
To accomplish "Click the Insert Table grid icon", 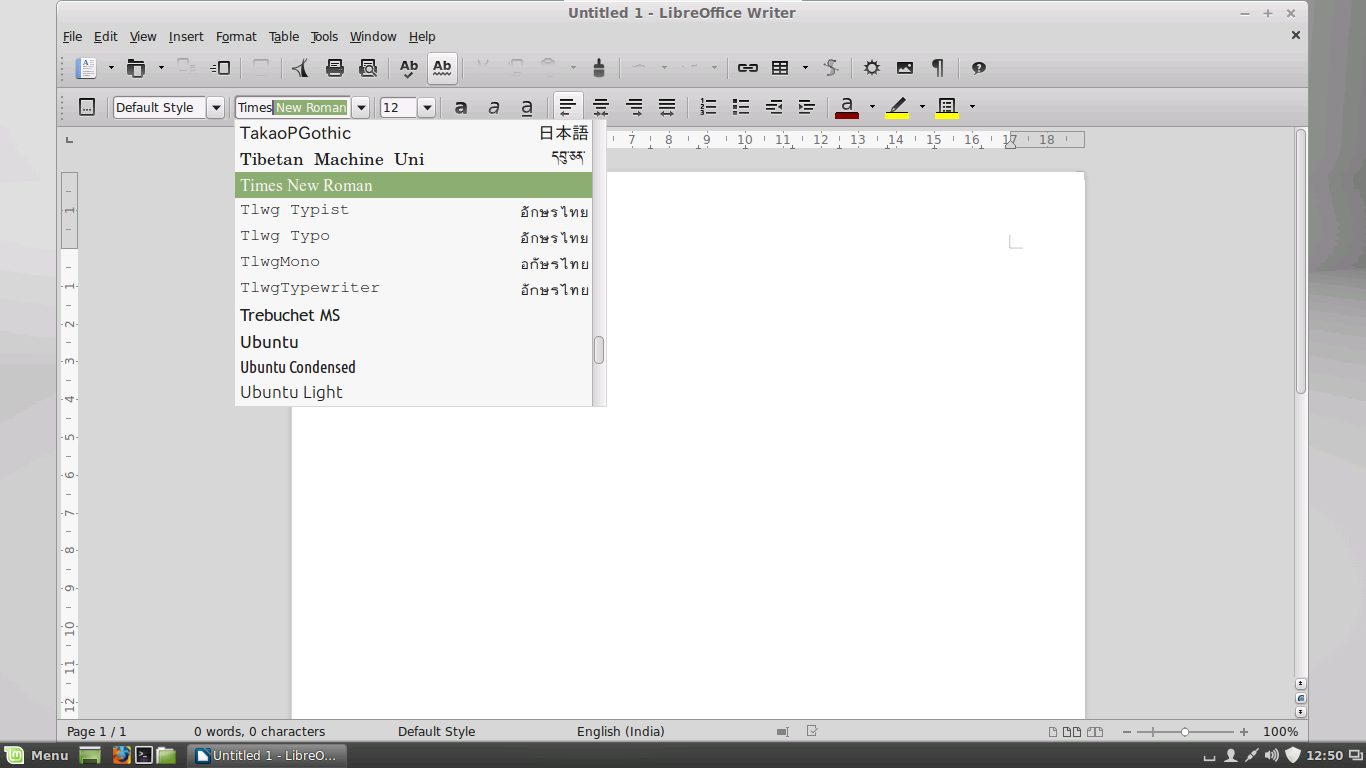I will (x=780, y=68).
